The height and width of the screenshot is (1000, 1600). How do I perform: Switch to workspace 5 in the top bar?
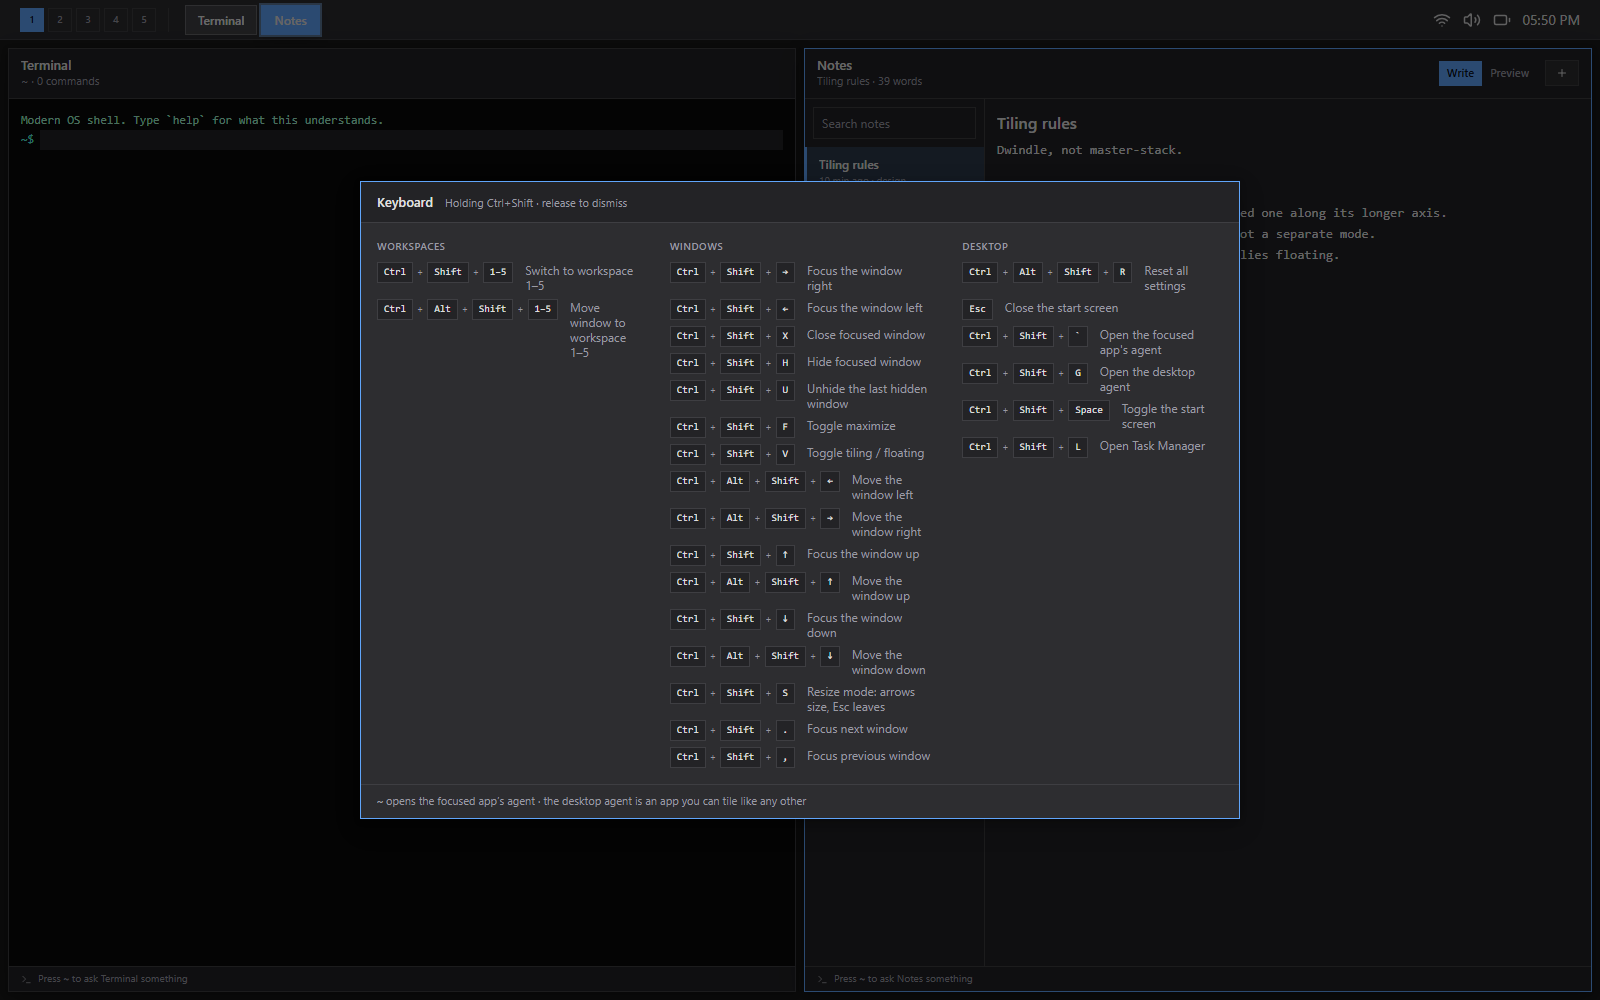(x=144, y=20)
